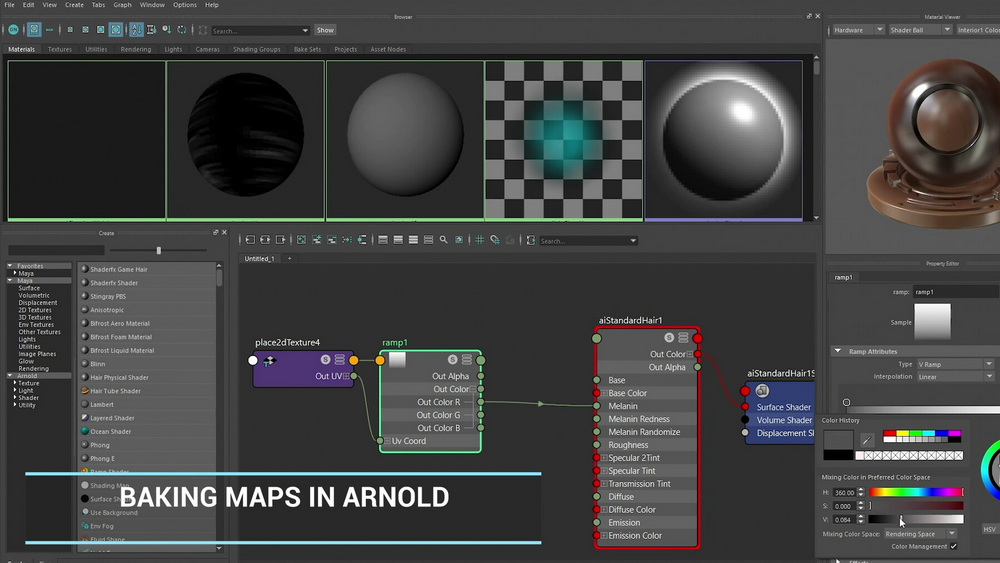Click add selected nodes to graph icon
1000x563 pixels.
pos(316,240)
